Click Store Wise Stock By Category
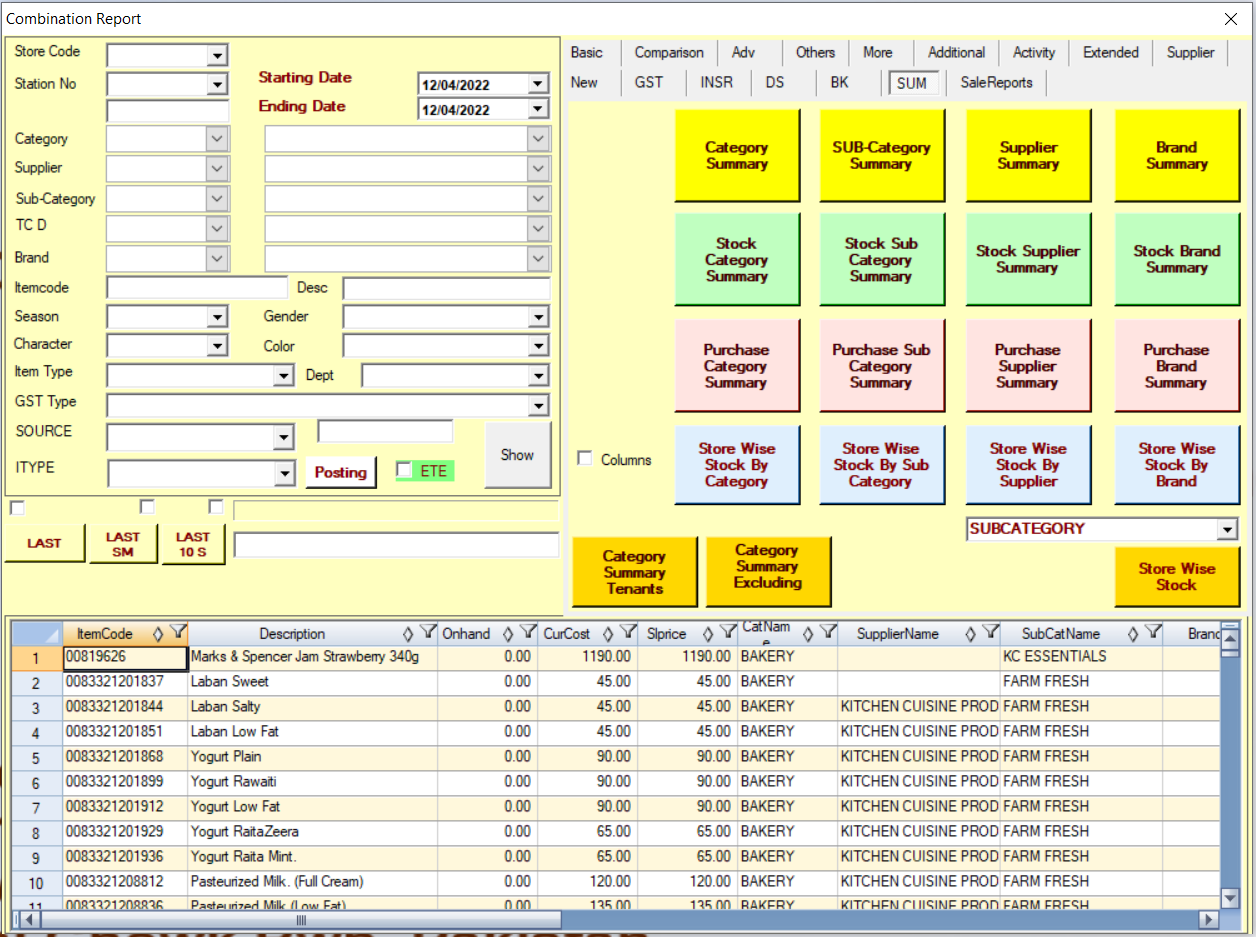The width and height of the screenshot is (1256, 937). click(x=737, y=464)
